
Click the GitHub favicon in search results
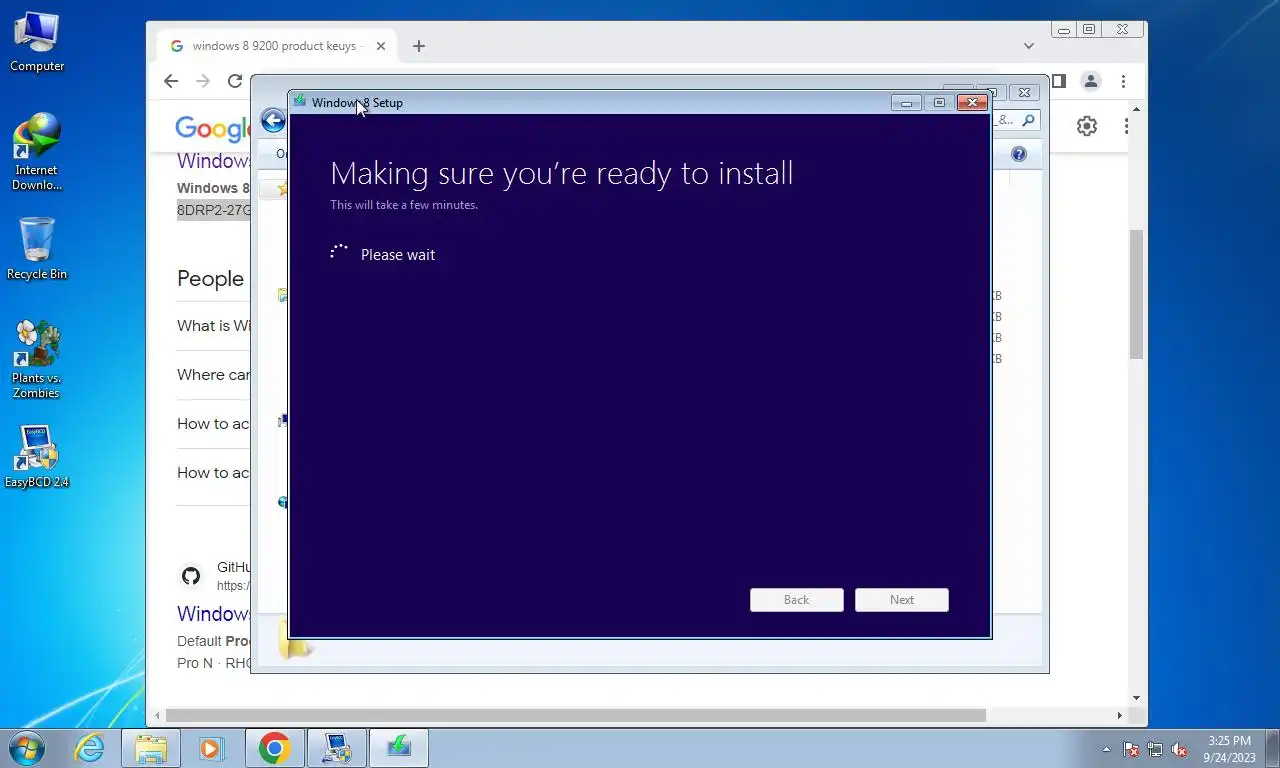[191, 576]
